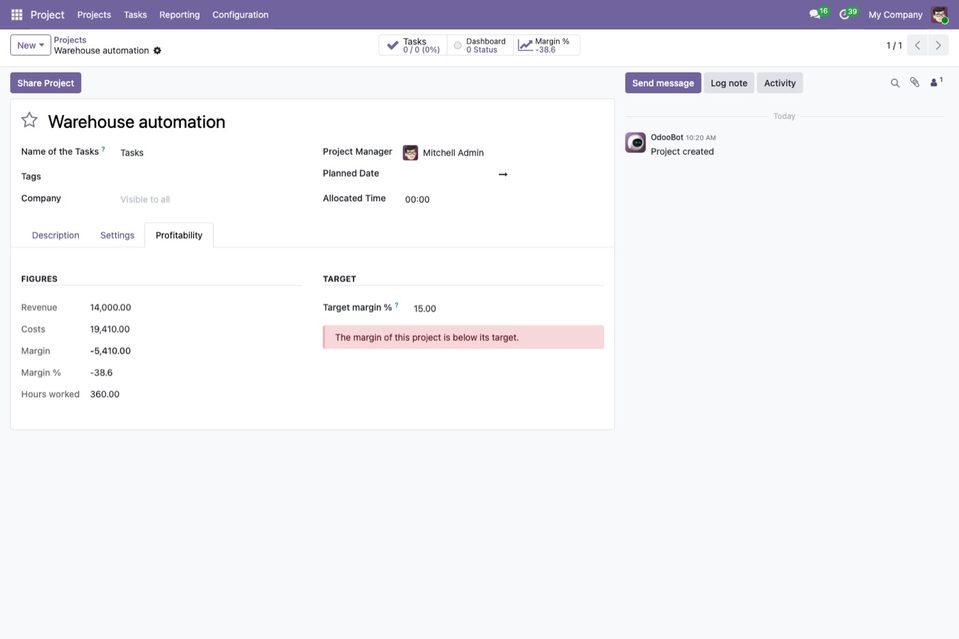Open the Tags selection field
The image size is (959, 639).
click(x=209, y=177)
